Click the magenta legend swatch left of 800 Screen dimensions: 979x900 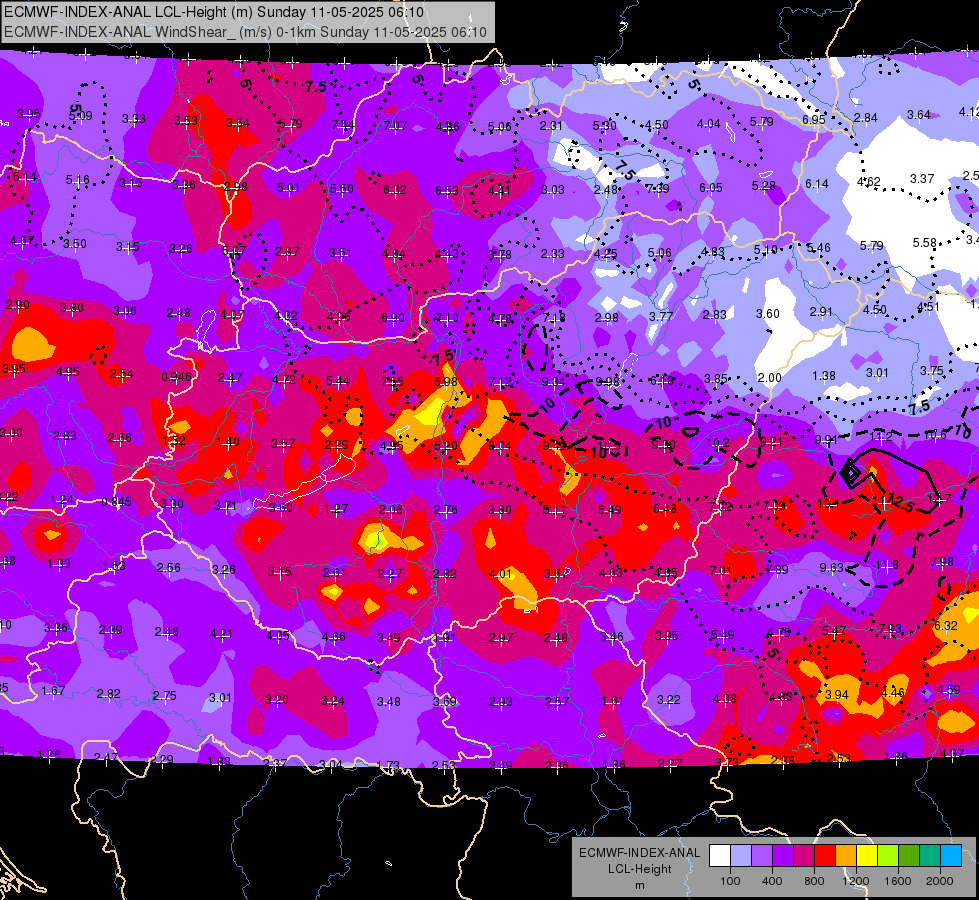coord(804,856)
